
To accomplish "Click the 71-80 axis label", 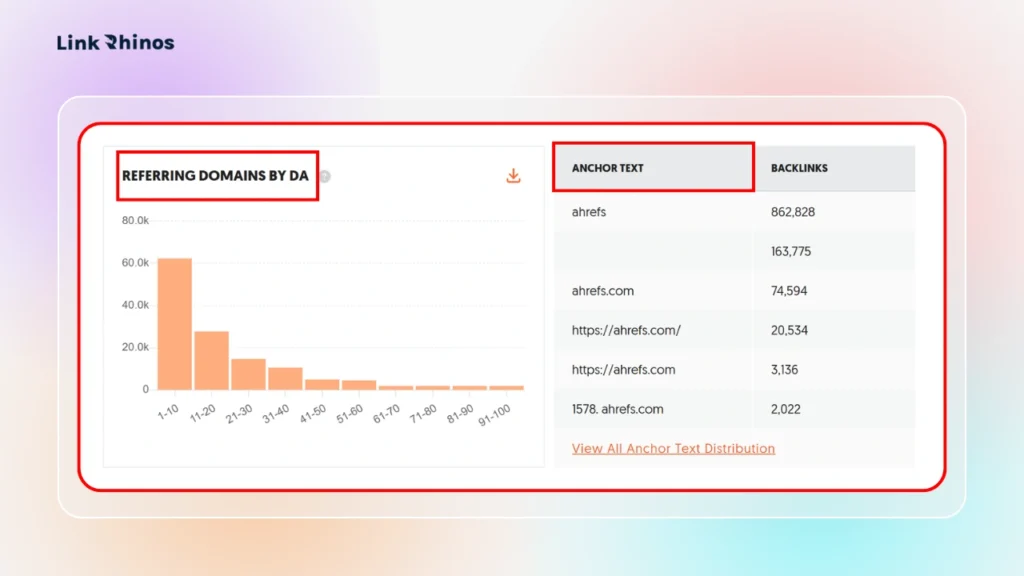I will point(423,413).
